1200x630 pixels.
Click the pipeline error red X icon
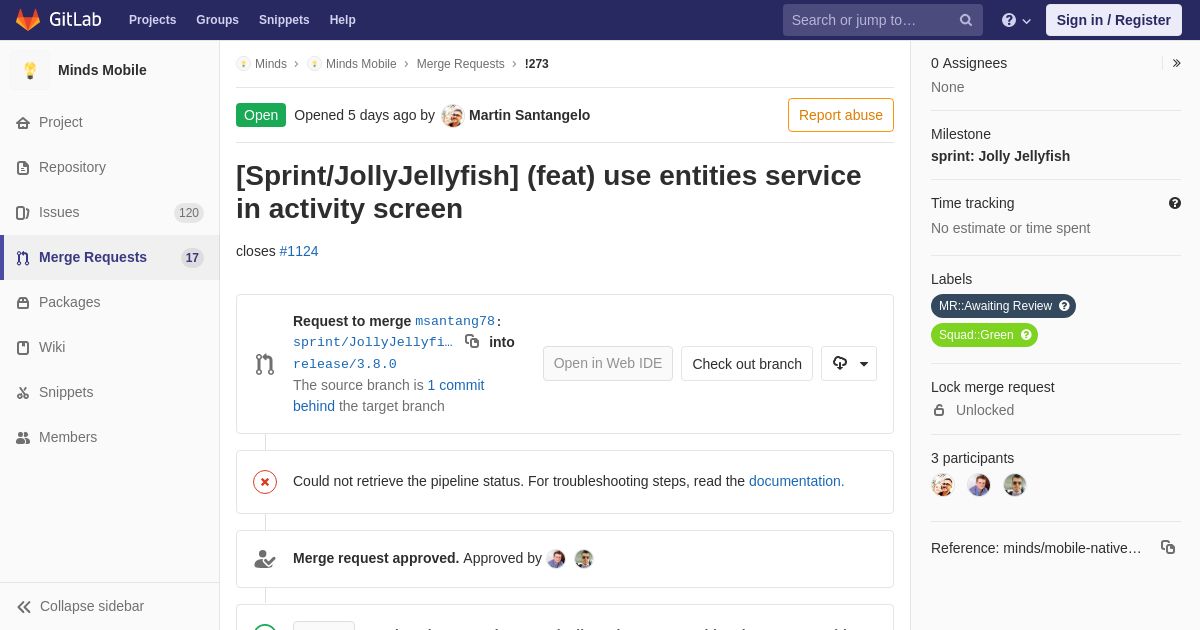265,482
